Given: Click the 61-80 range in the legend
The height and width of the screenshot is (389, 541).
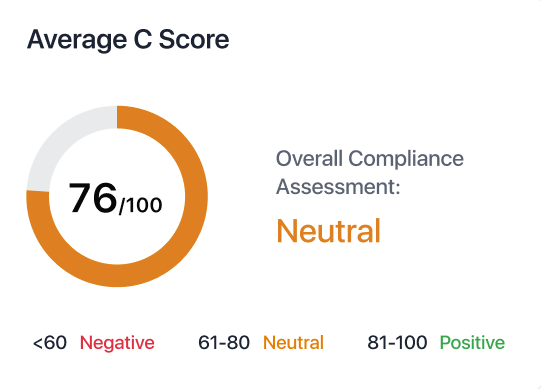Looking at the screenshot, I should coord(224,343).
